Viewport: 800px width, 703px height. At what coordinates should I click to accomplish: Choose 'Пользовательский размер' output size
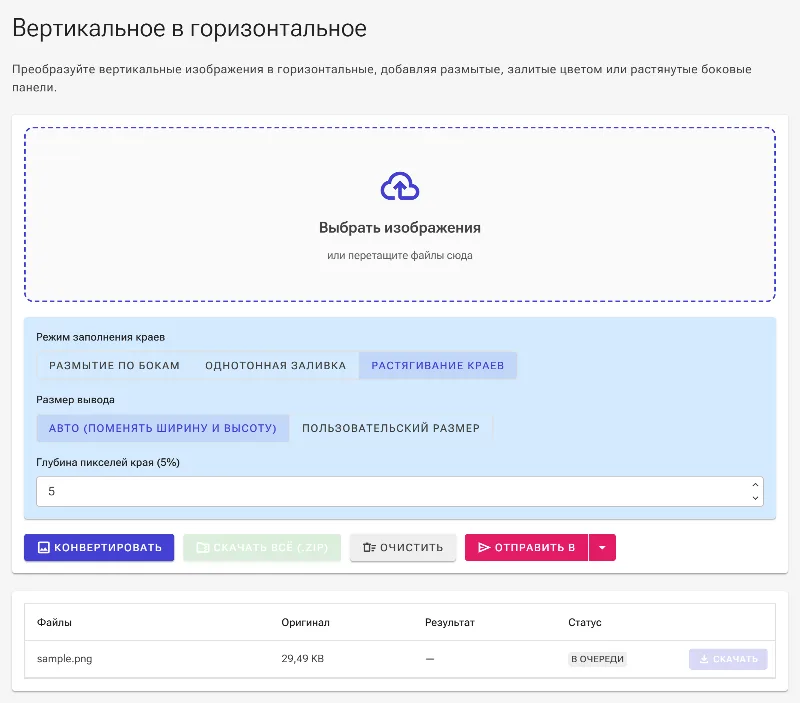point(391,428)
